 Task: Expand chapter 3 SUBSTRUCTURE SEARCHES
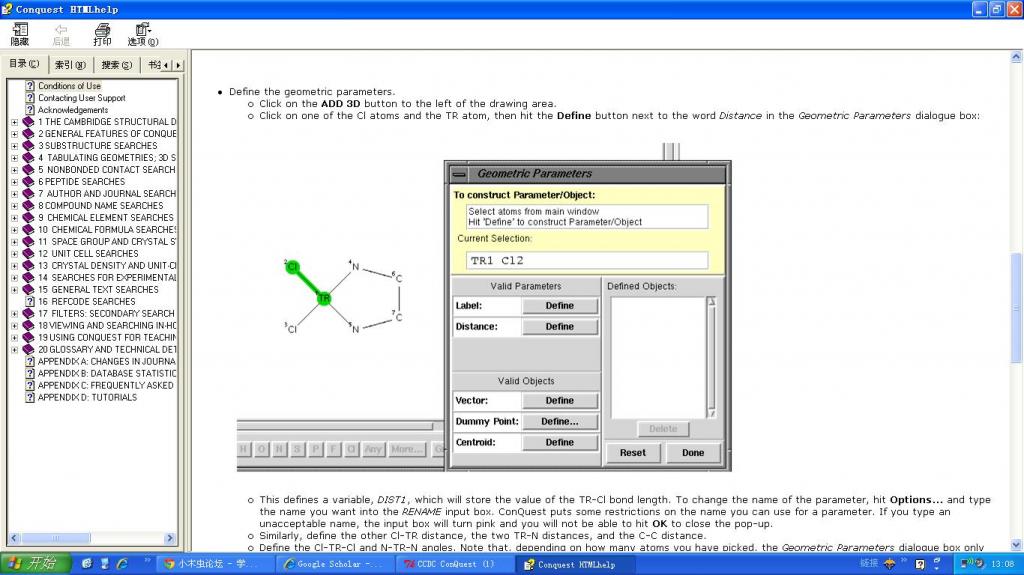(x=14, y=146)
